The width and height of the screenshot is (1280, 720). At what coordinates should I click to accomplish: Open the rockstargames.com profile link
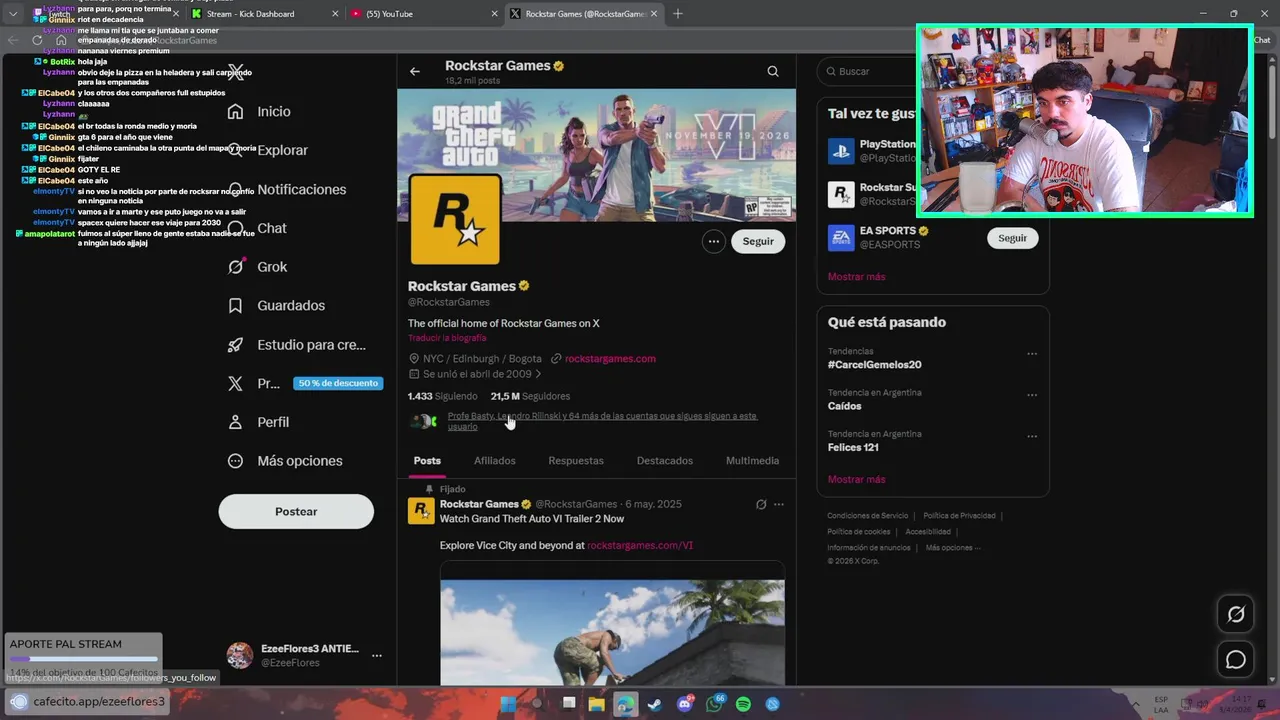pyautogui.click(x=610, y=358)
